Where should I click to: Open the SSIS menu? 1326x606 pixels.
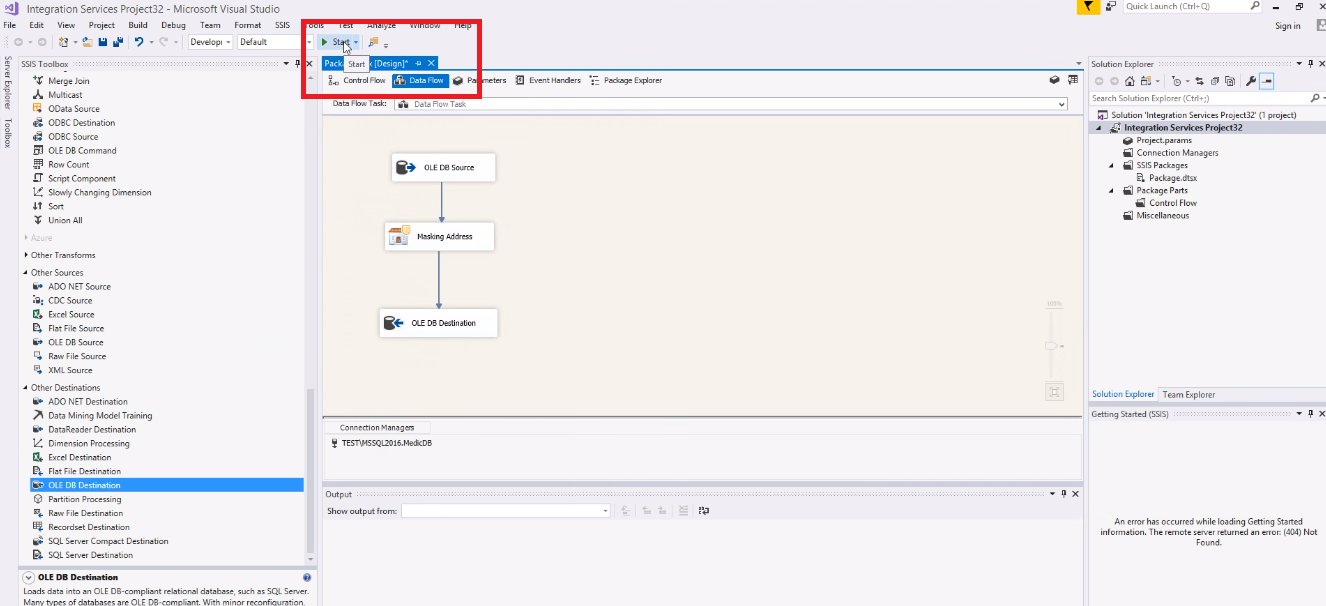(283, 25)
